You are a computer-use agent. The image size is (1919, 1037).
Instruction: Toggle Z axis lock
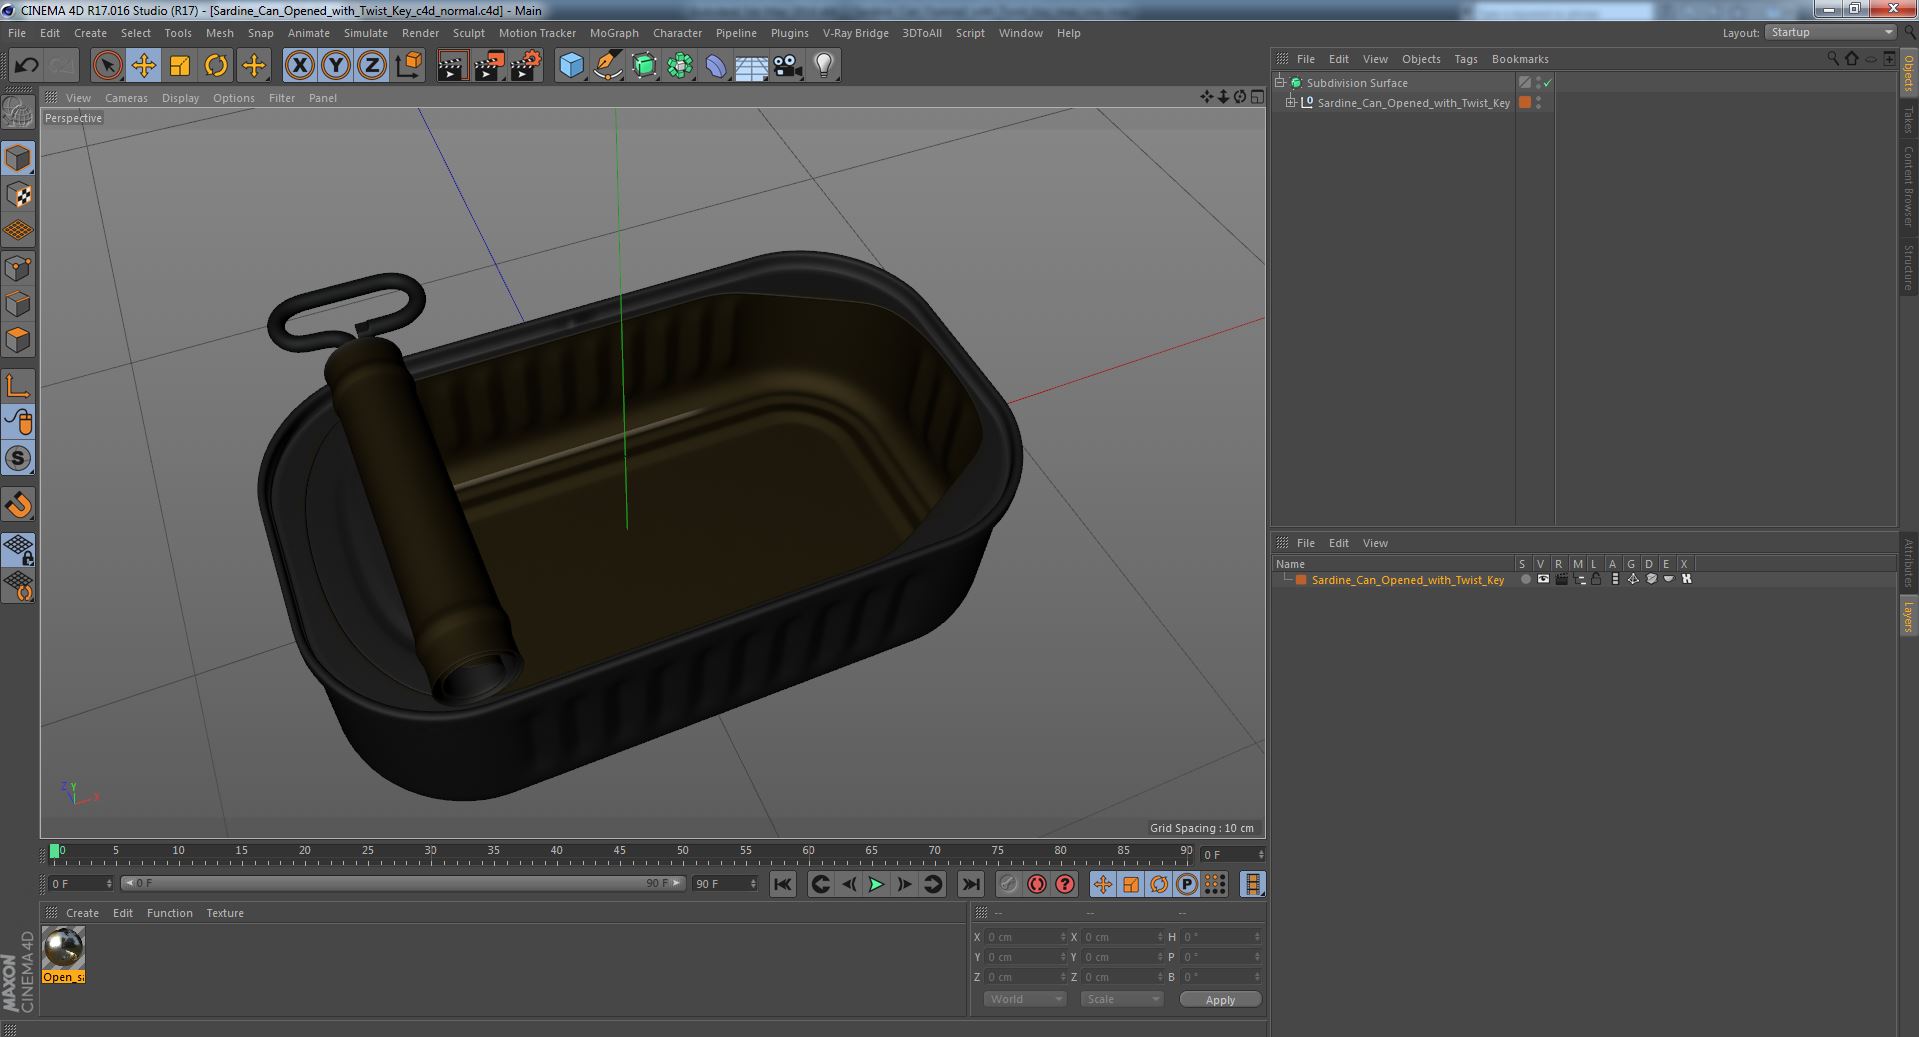[x=372, y=66]
